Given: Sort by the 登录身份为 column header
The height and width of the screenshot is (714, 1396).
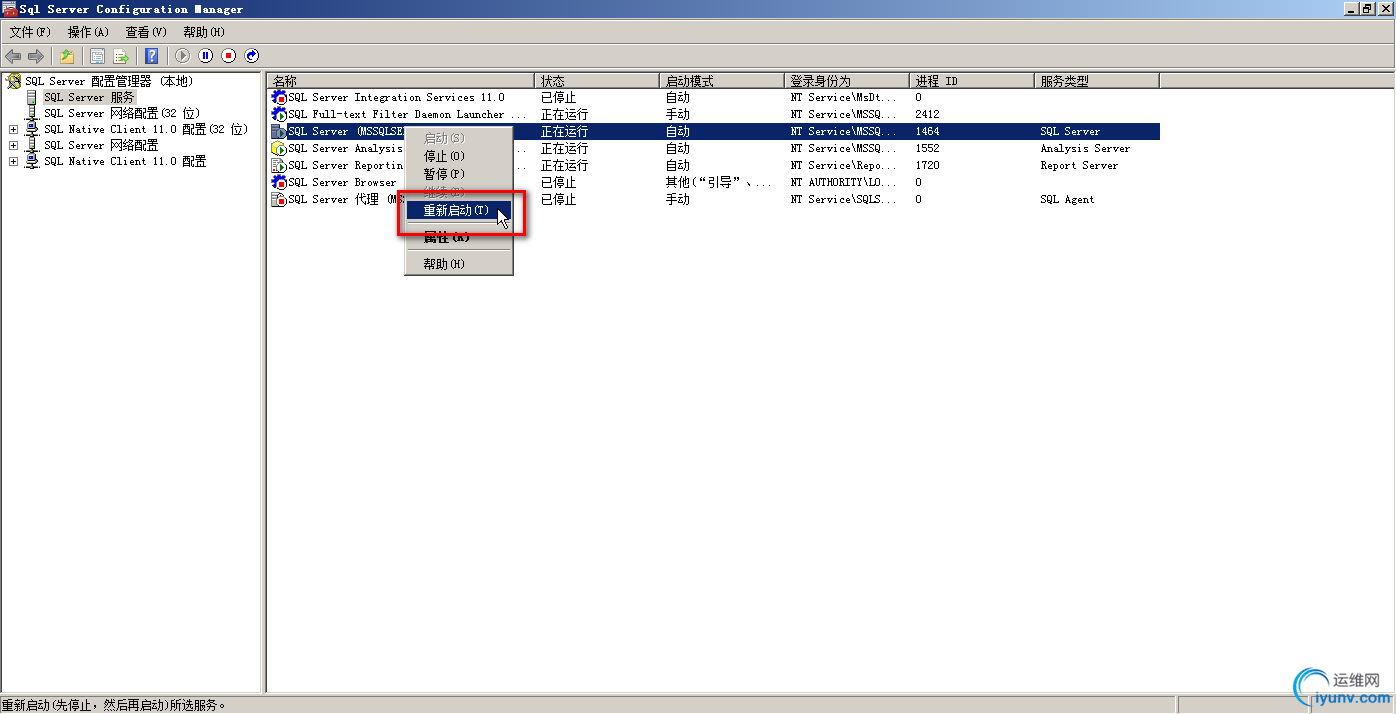Looking at the screenshot, I should pos(848,81).
